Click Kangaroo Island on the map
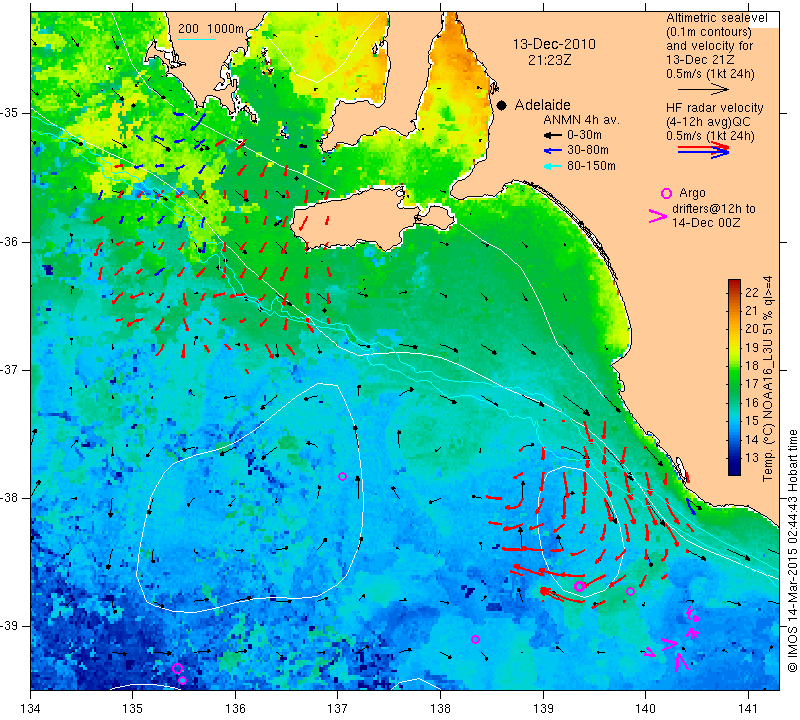Screen dimensions: 800x720 tap(357, 217)
